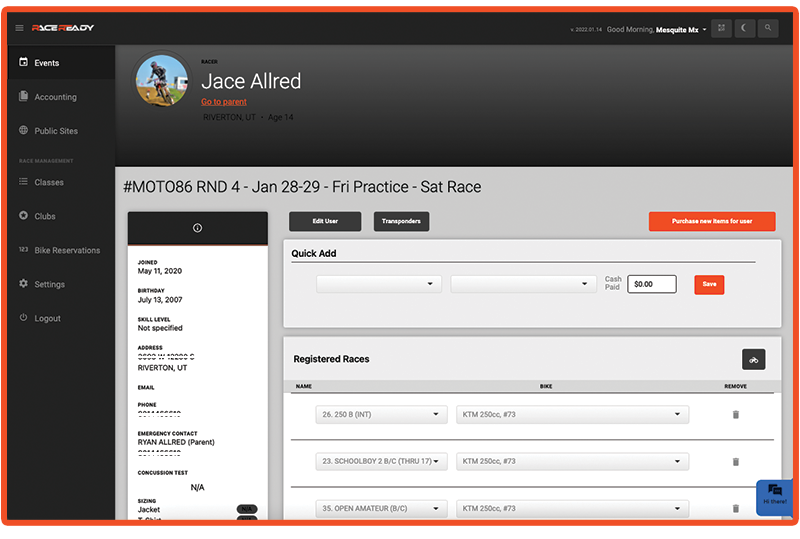Click the BIKE column header
The width and height of the screenshot is (800, 539).
(546, 386)
